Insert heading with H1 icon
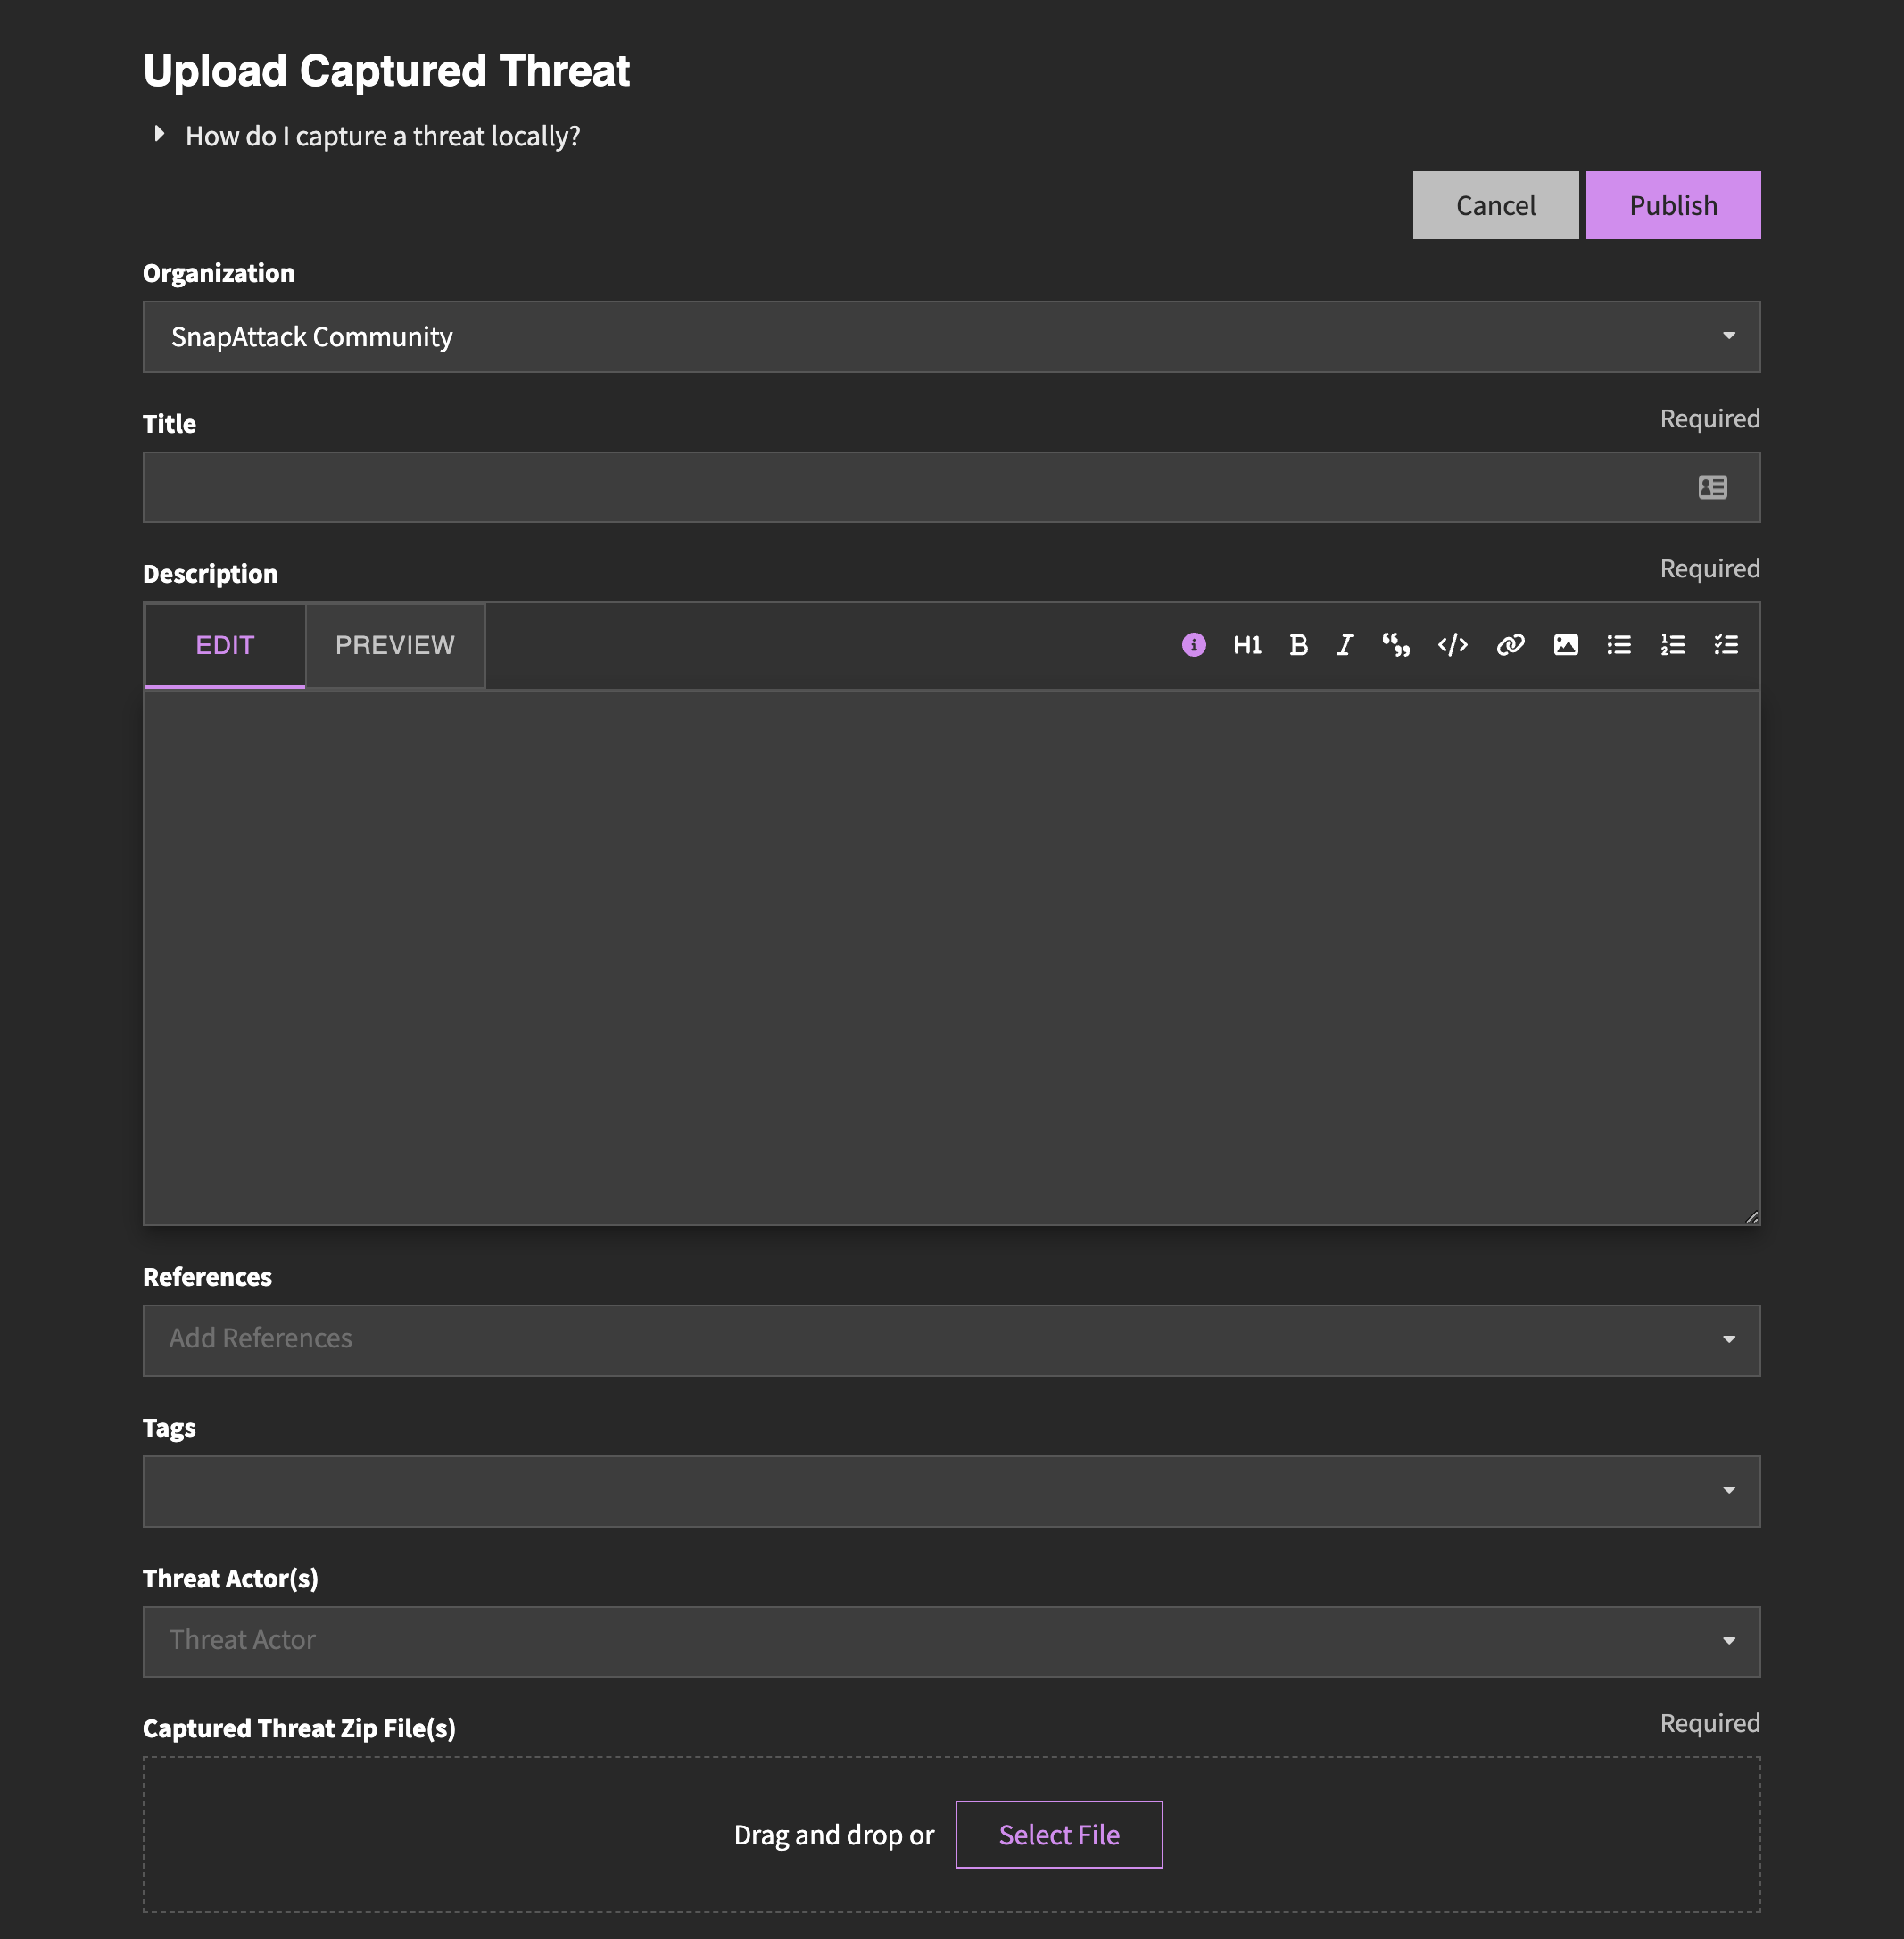The width and height of the screenshot is (1904, 1939). [1246, 645]
